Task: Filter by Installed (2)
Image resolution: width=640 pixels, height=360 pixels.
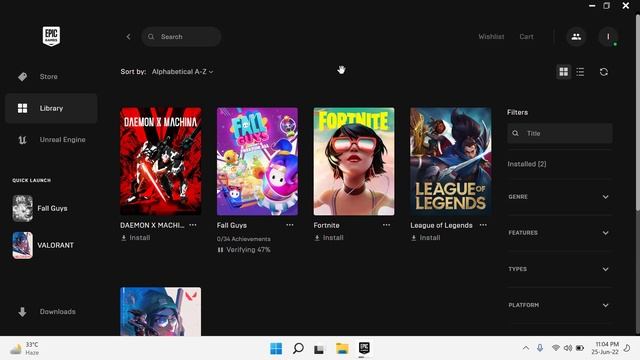Action: point(527,164)
